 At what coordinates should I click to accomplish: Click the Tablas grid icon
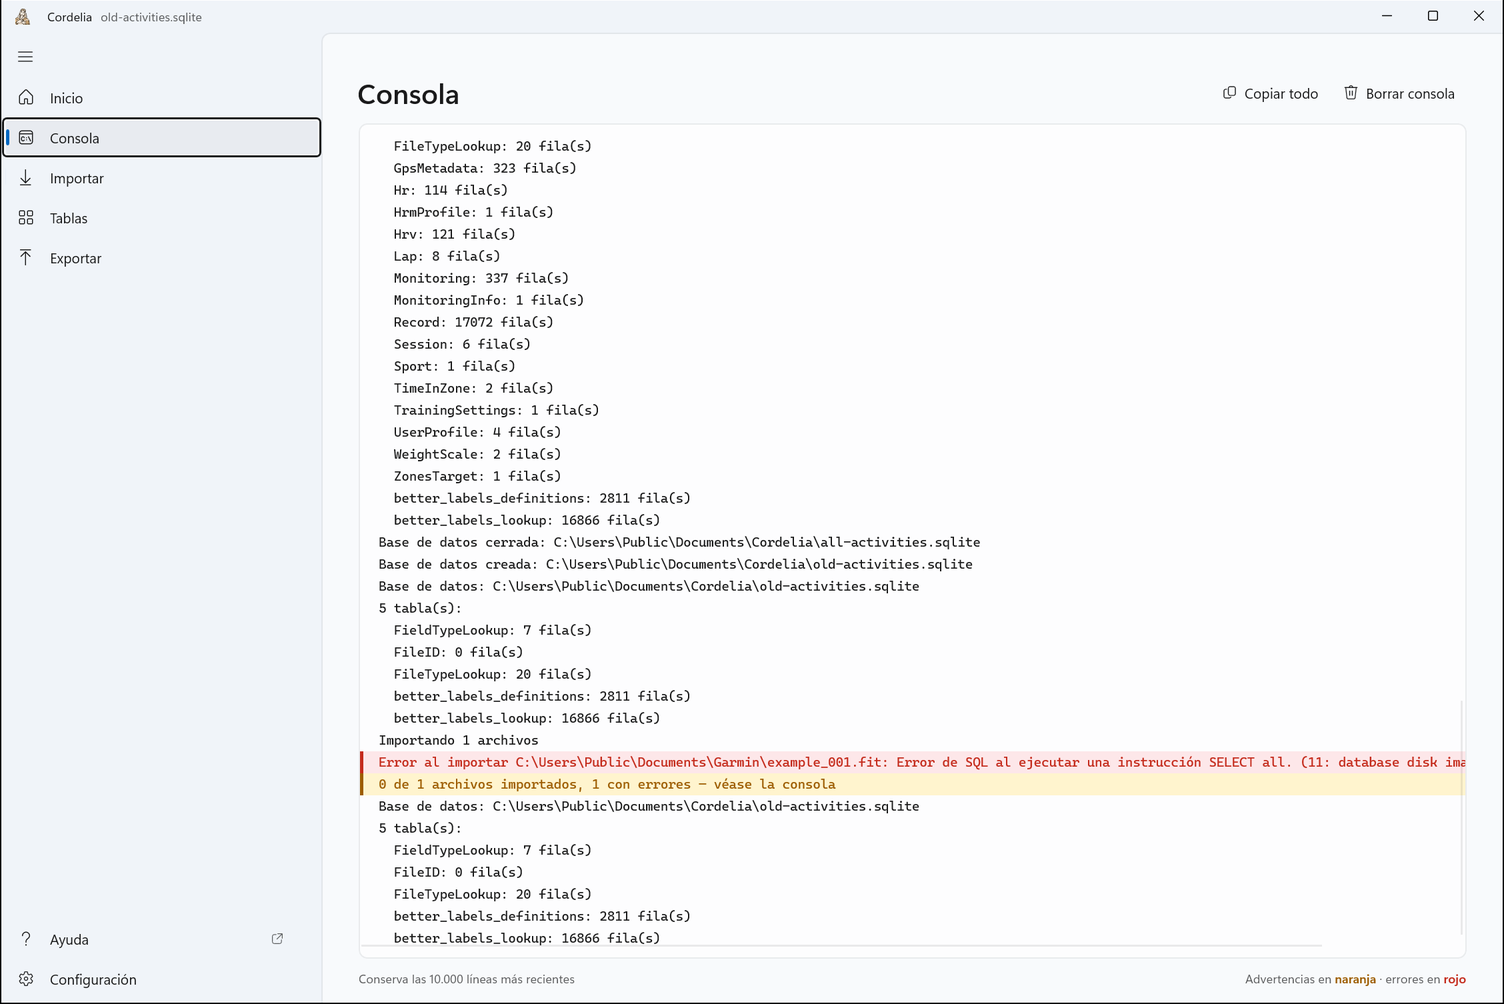pyautogui.click(x=26, y=217)
